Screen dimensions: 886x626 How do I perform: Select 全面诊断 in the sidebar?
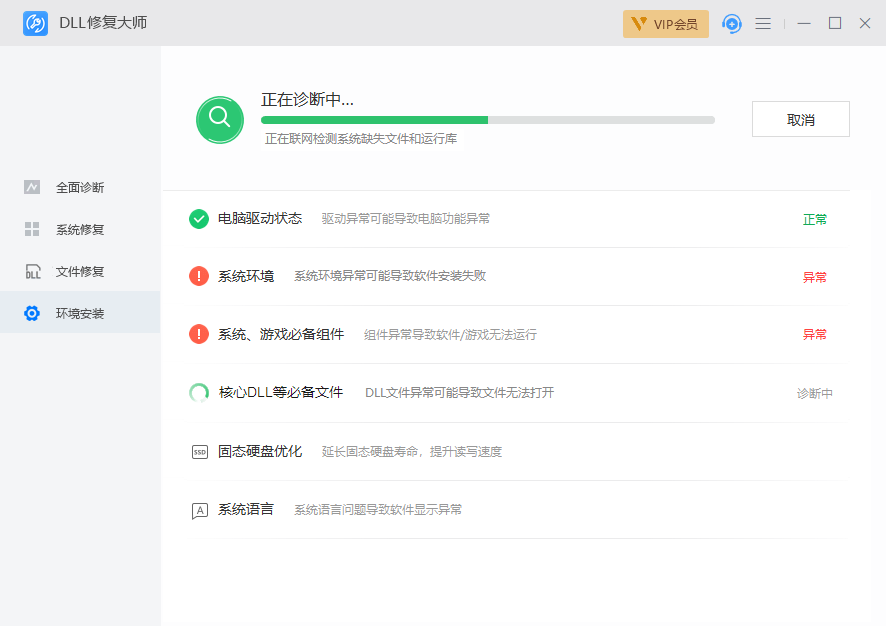click(x=79, y=187)
